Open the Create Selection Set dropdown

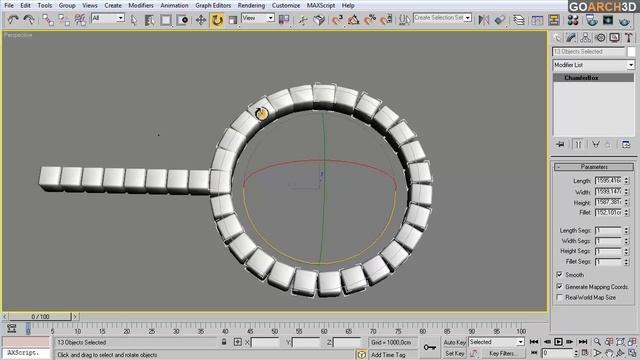(442, 18)
